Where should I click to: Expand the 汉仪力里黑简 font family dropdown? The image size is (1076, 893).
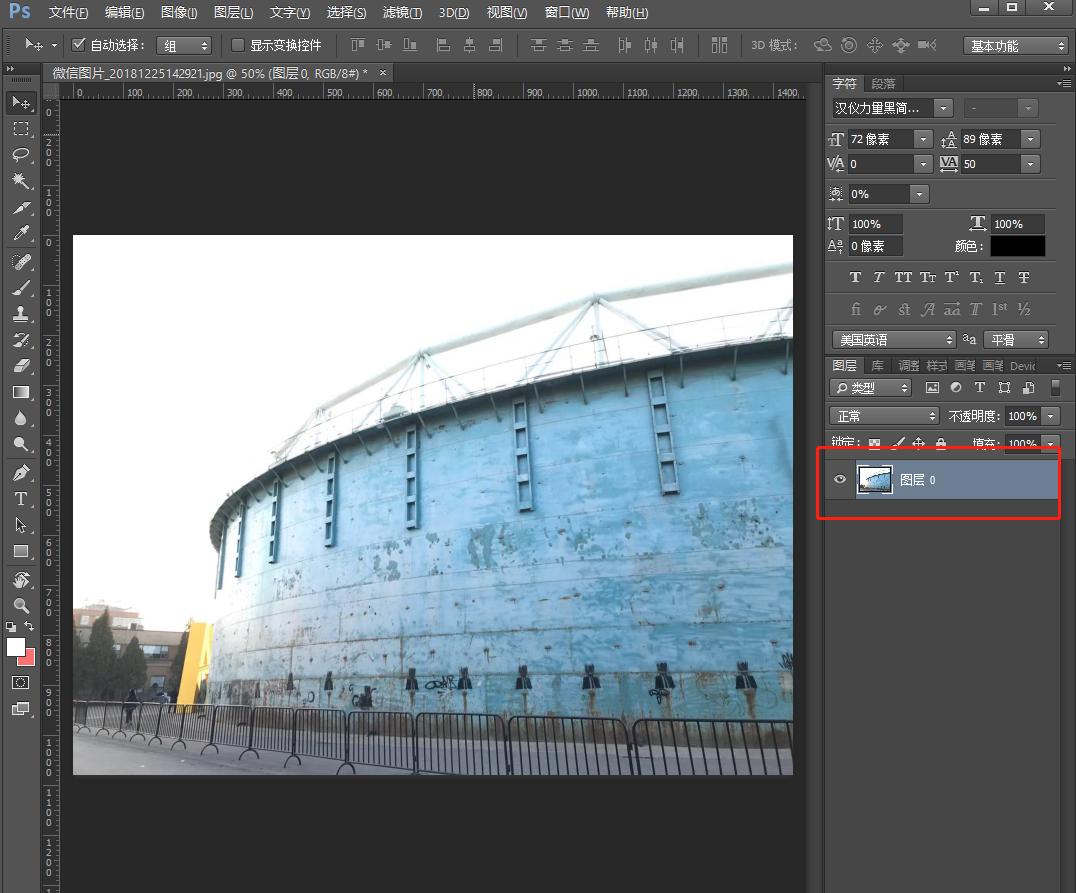tap(943, 108)
